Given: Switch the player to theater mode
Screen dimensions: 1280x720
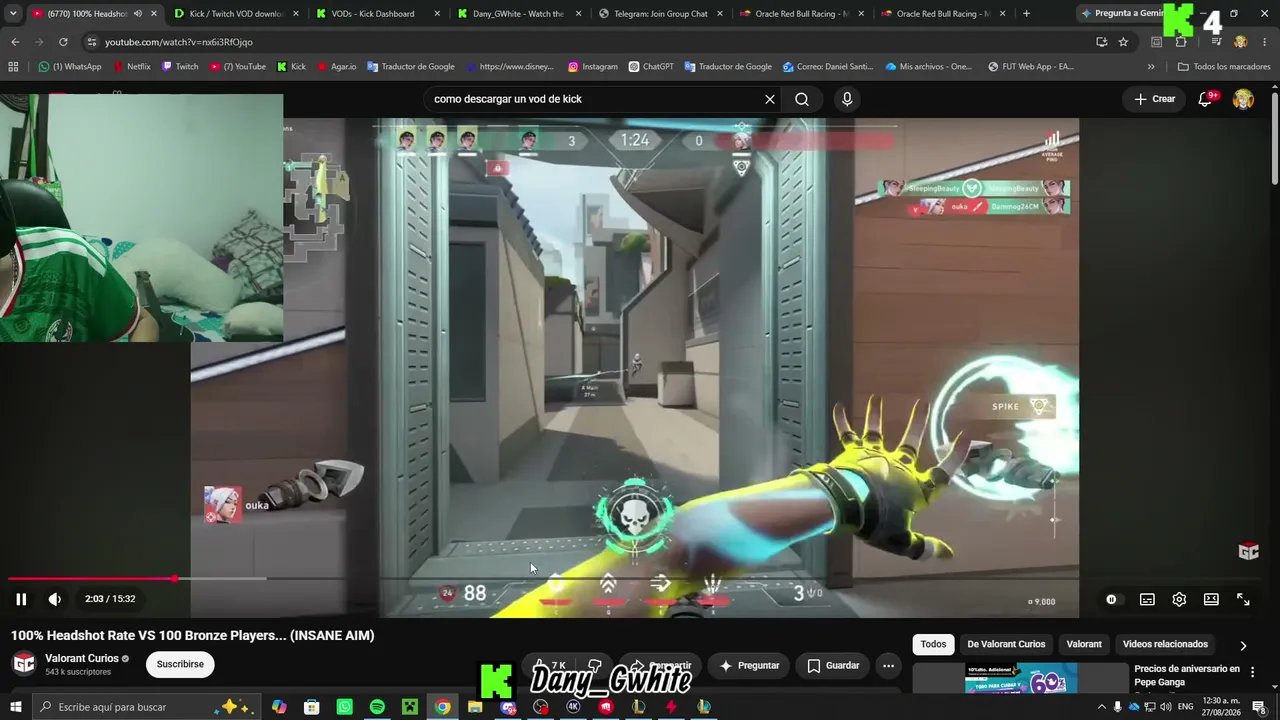Looking at the screenshot, I should 1211,599.
